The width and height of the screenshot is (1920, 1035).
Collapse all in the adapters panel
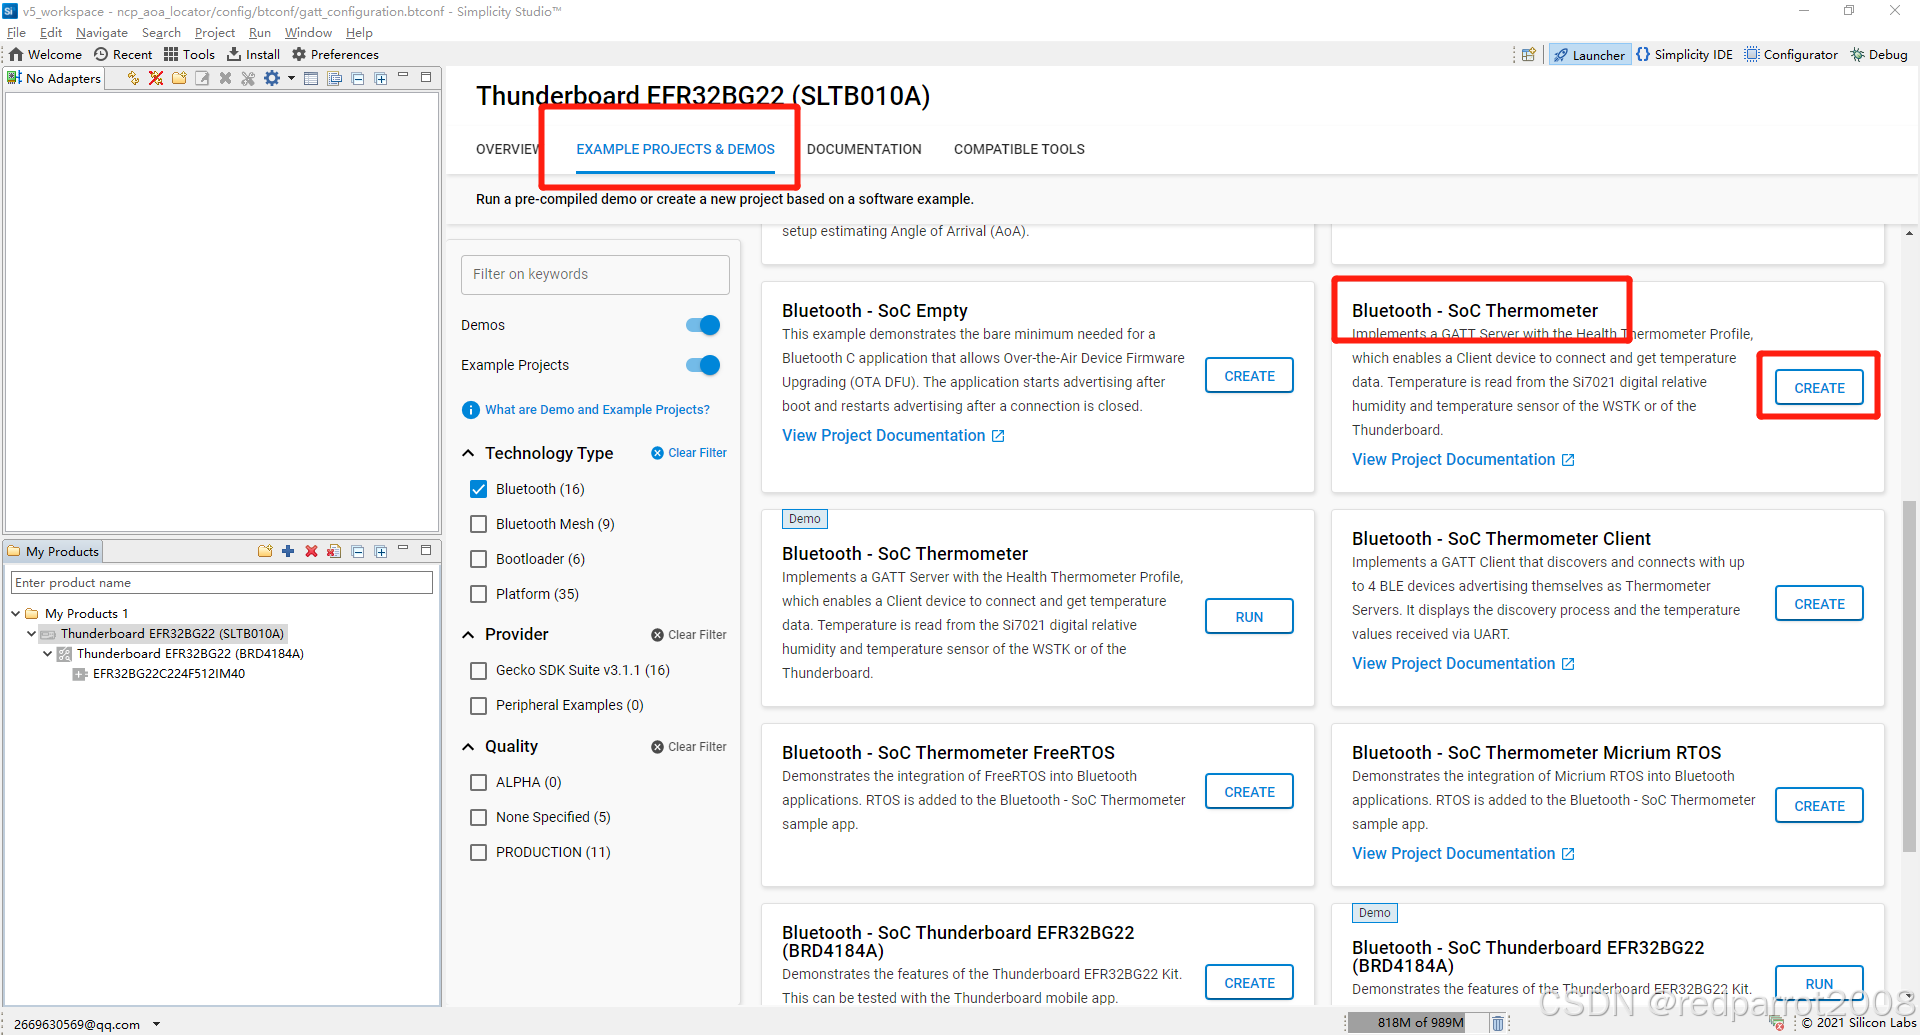click(358, 78)
